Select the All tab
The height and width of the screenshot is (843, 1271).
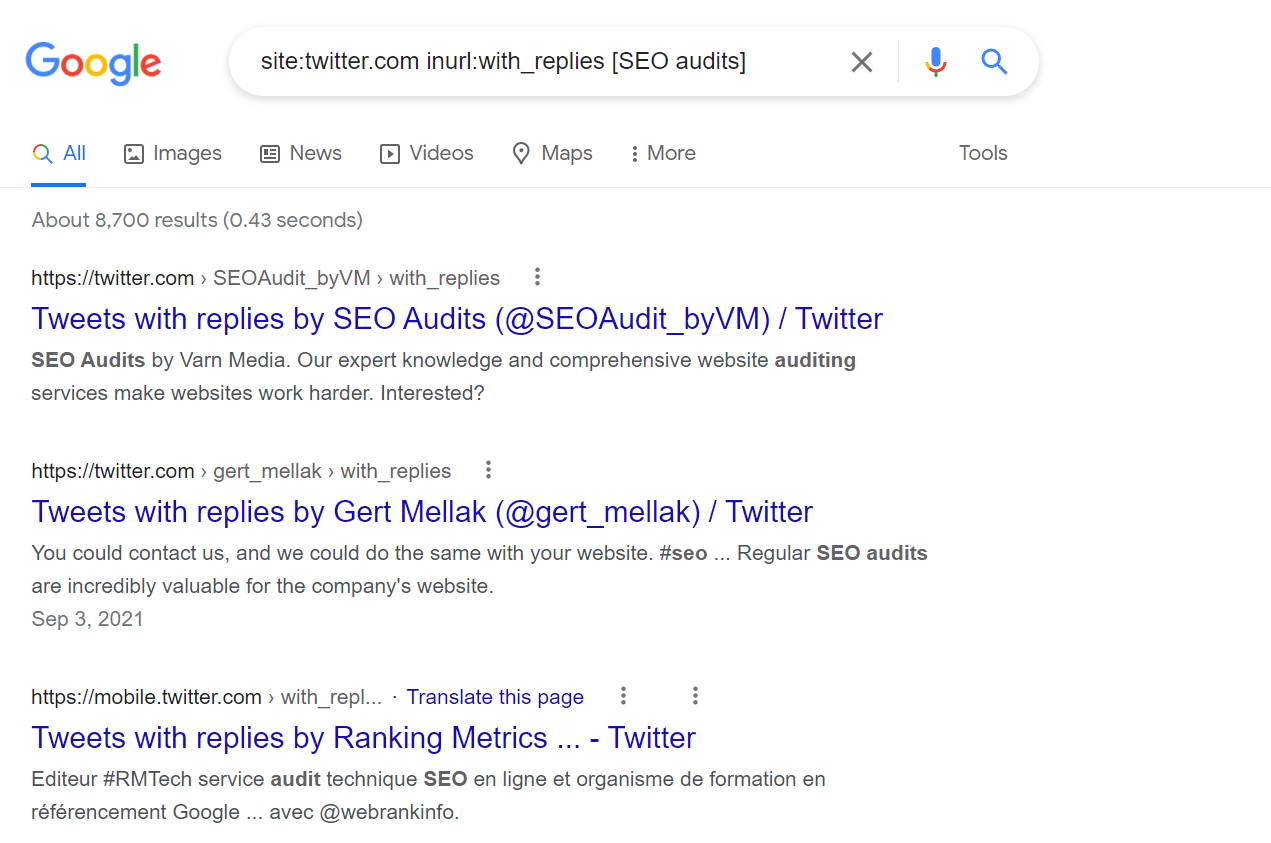(x=59, y=154)
